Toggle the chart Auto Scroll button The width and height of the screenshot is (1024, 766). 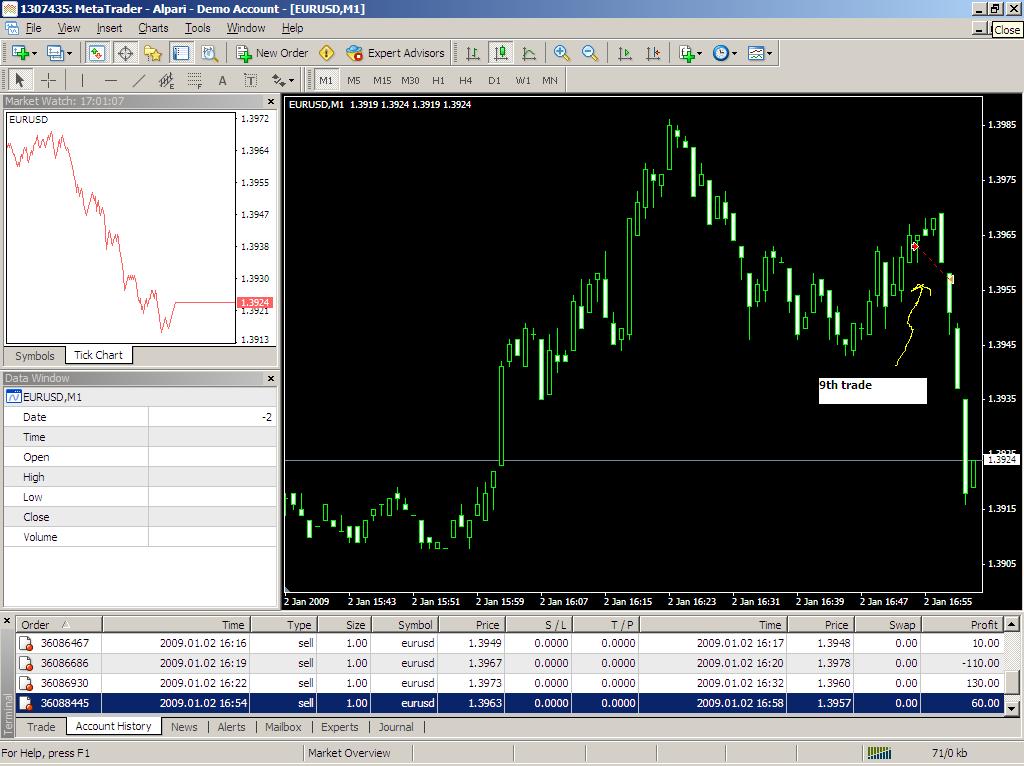625,53
